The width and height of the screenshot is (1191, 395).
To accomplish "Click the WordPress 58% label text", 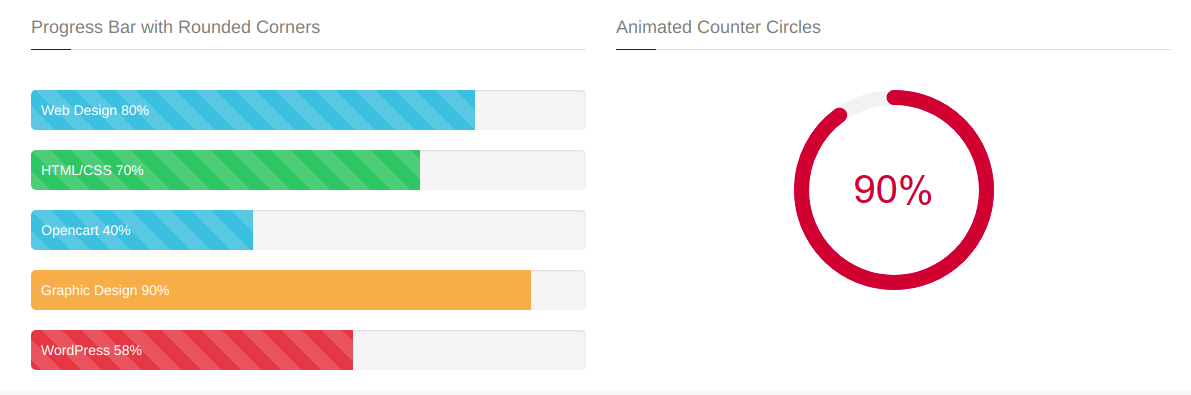I will 91,350.
